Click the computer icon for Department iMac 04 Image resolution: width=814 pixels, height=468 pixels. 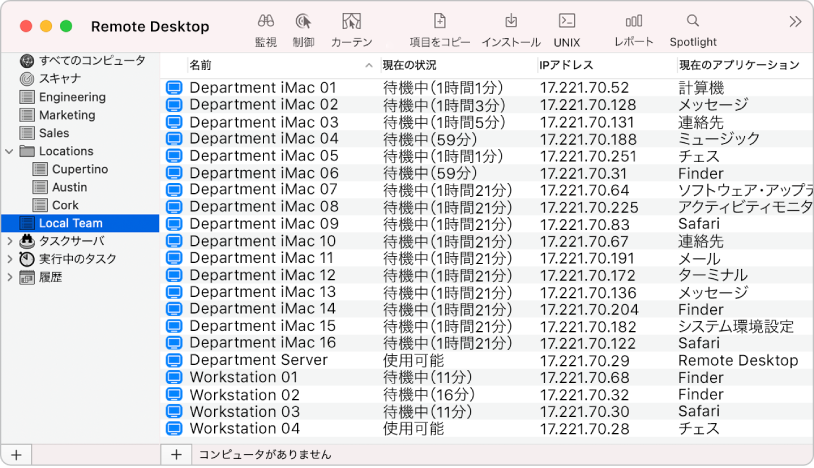point(174,139)
